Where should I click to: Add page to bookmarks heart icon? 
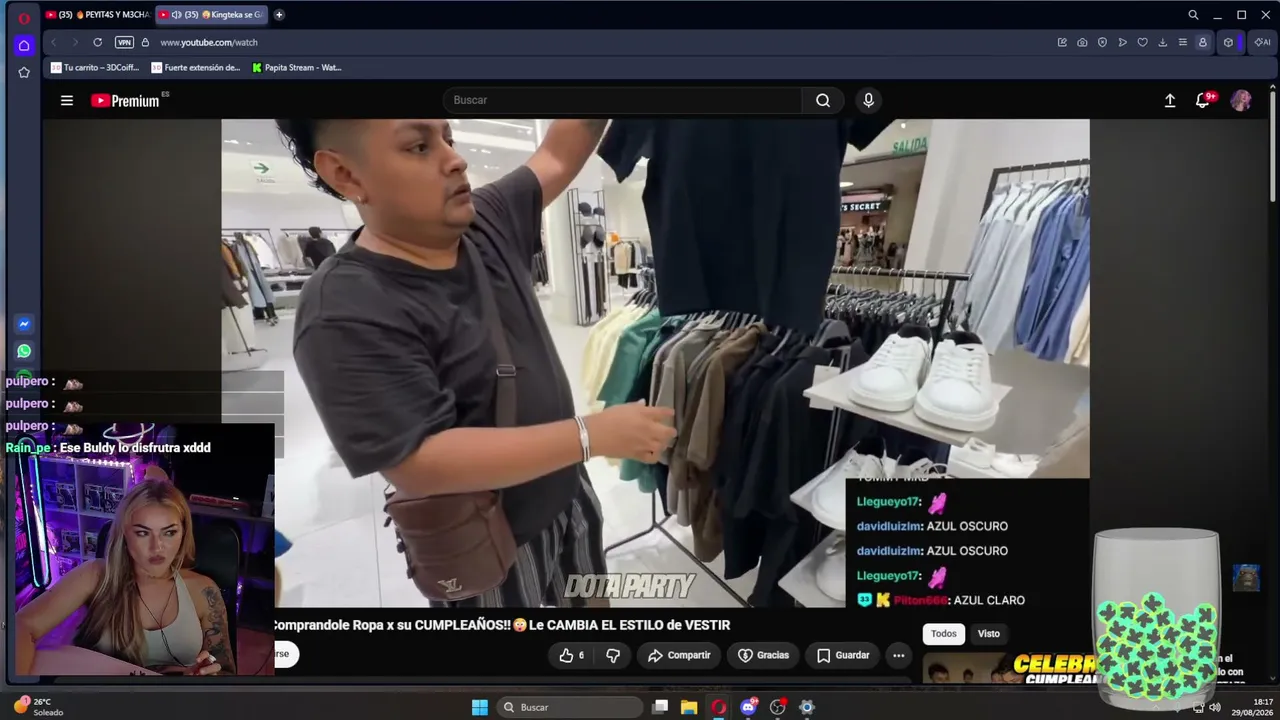pos(1142,42)
